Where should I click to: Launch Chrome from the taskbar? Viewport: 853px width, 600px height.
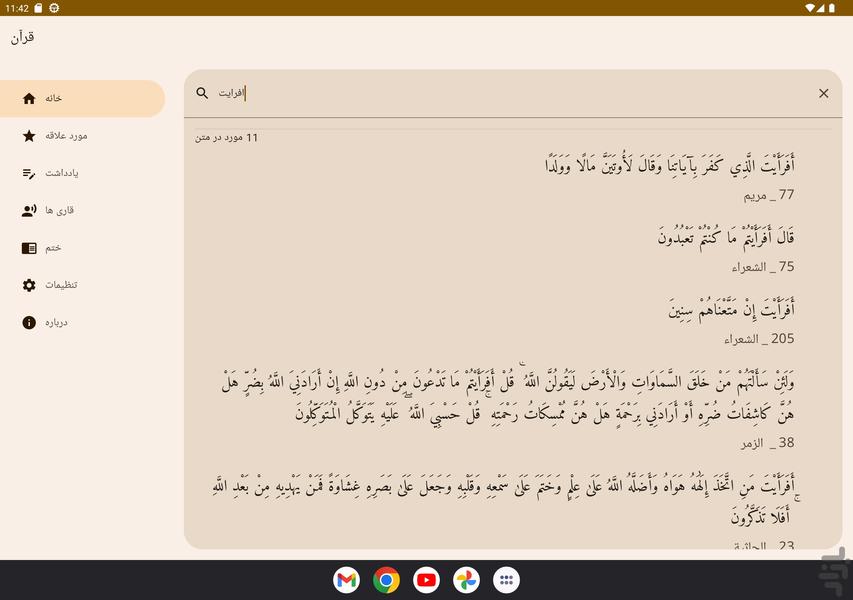pyautogui.click(x=386, y=580)
